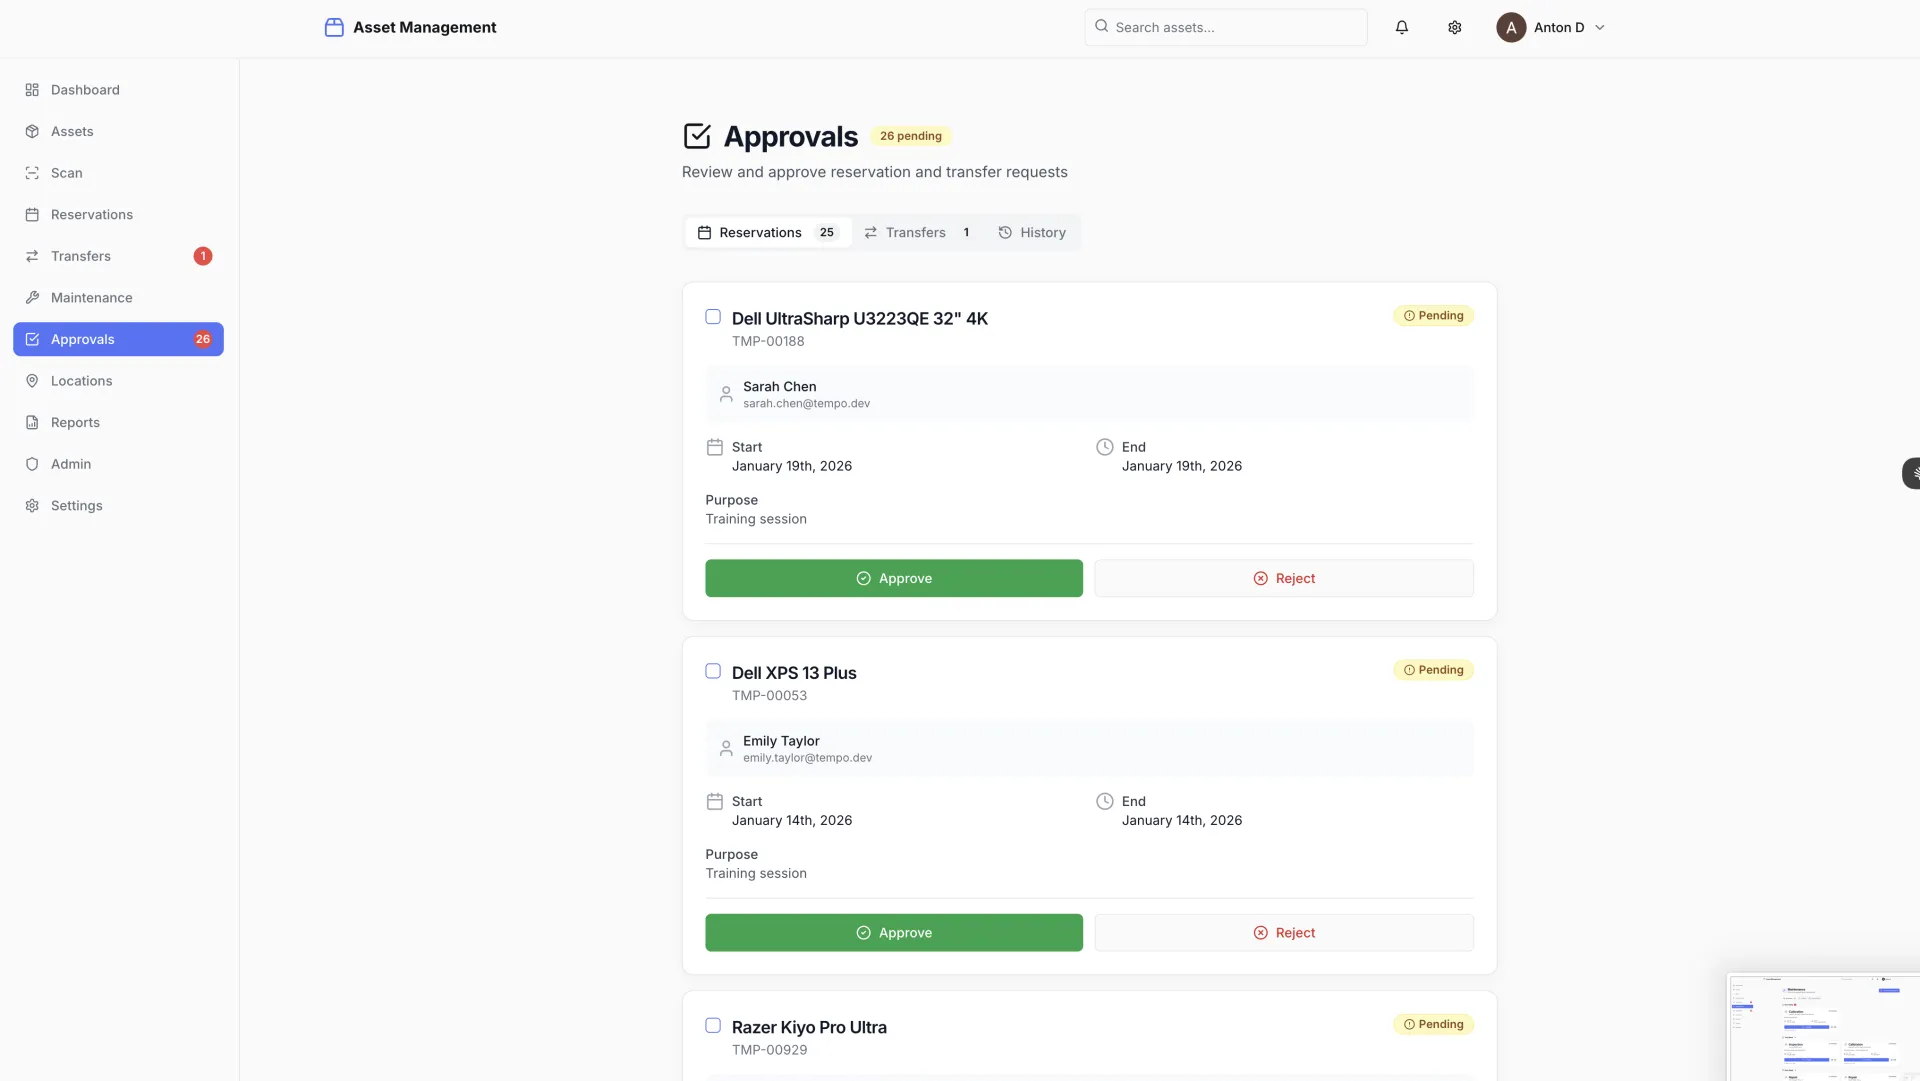Approve the Dell UltraSharp reservation
This screenshot has width=1920, height=1081.
(893, 579)
